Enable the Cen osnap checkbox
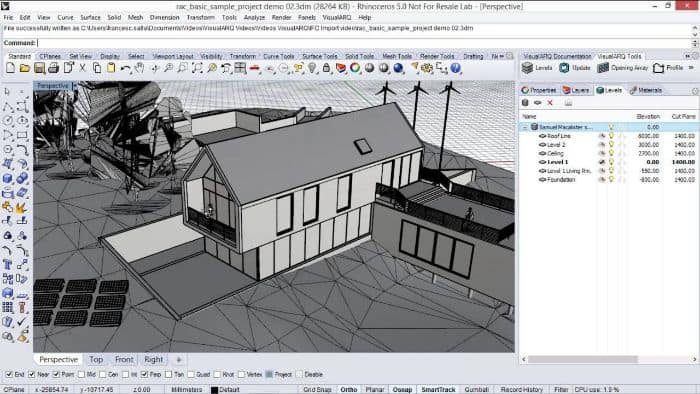 pyautogui.click(x=103, y=374)
